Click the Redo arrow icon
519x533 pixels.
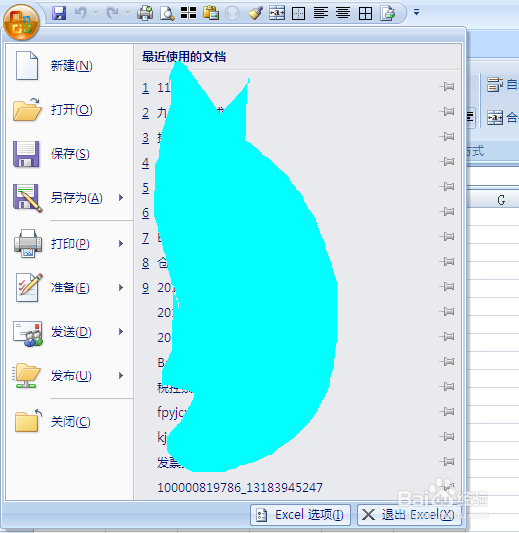pos(113,13)
